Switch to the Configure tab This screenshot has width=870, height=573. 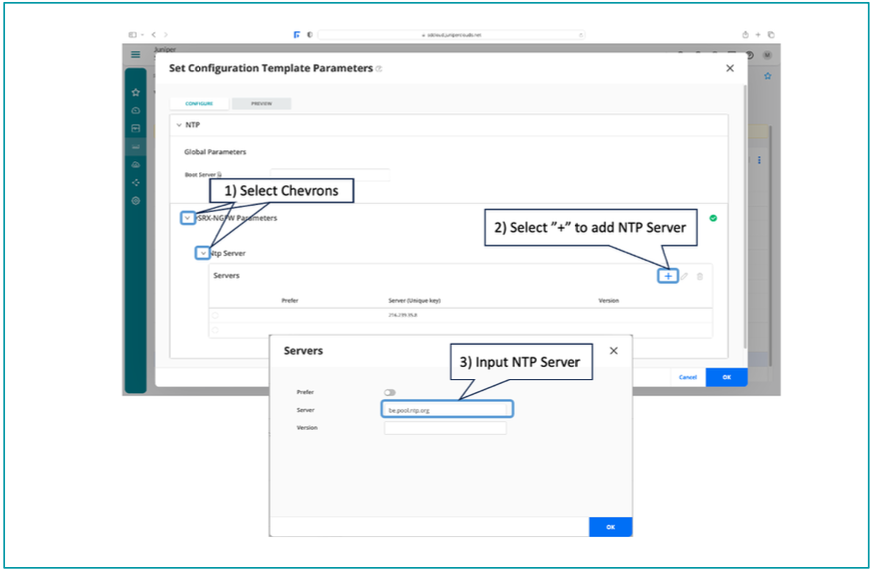click(198, 103)
